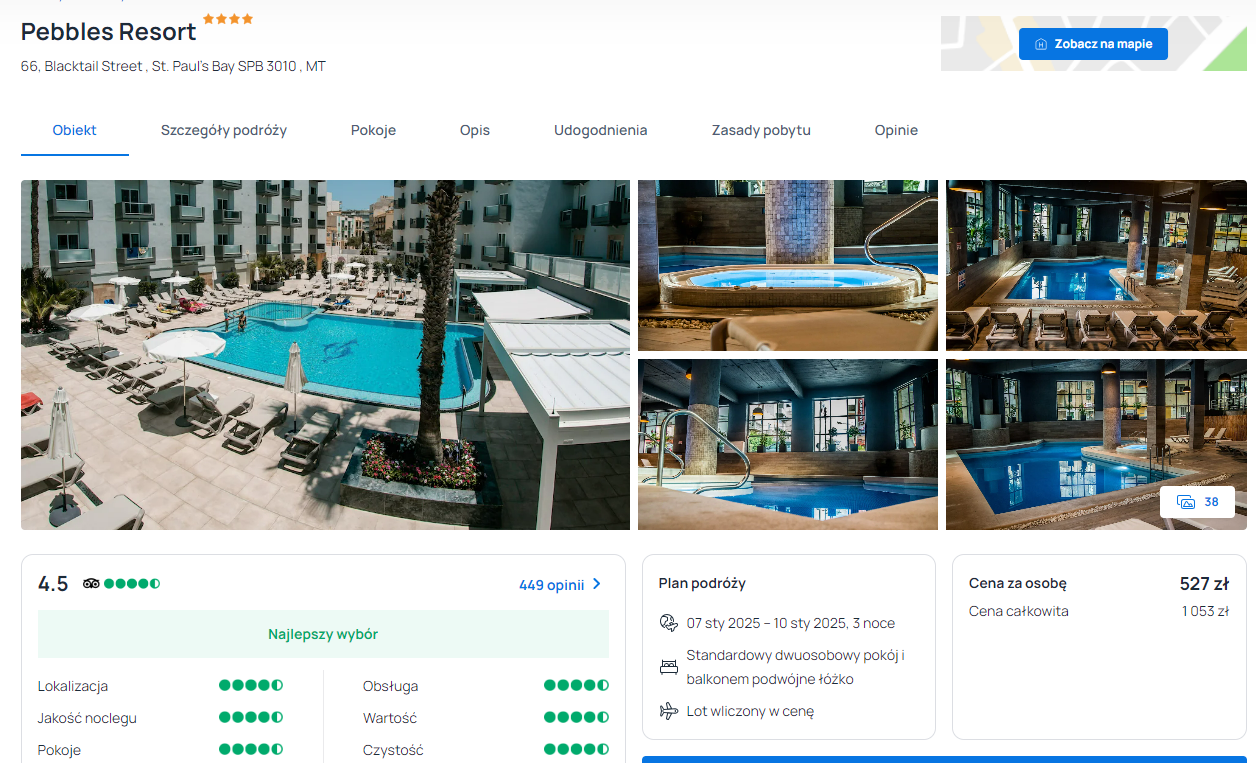Click the Lokalizacja rating bubbles
This screenshot has width=1256, height=763.
(x=251, y=686)
